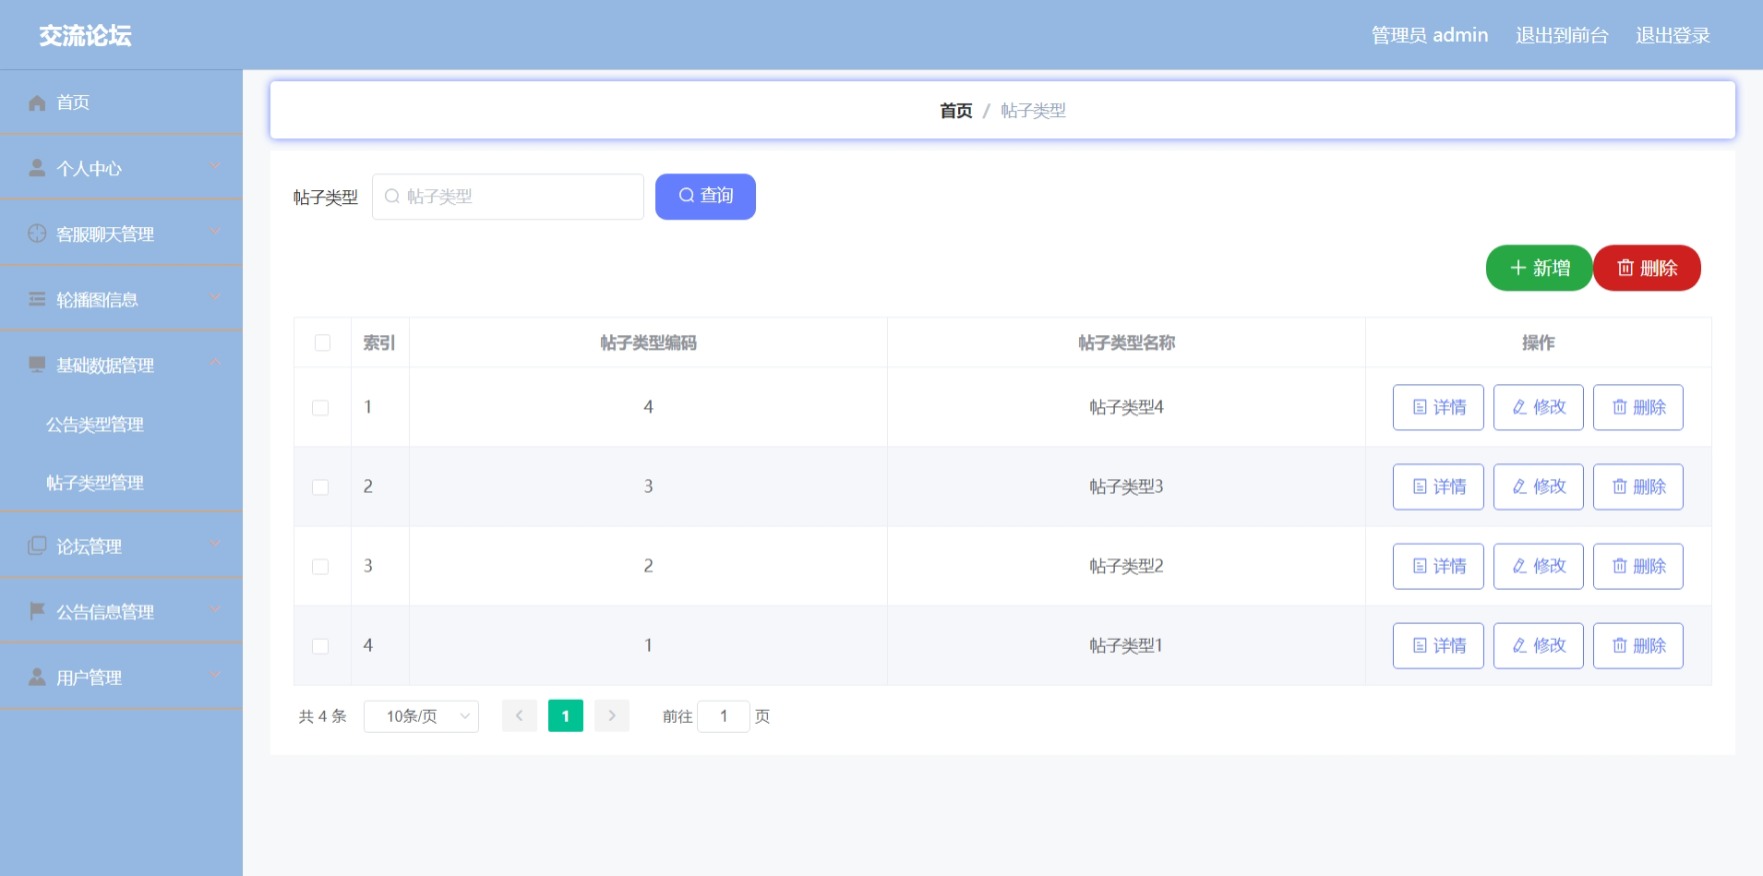
Task: Open the 个人中心 sidebar menu
Action: (121, 168)
